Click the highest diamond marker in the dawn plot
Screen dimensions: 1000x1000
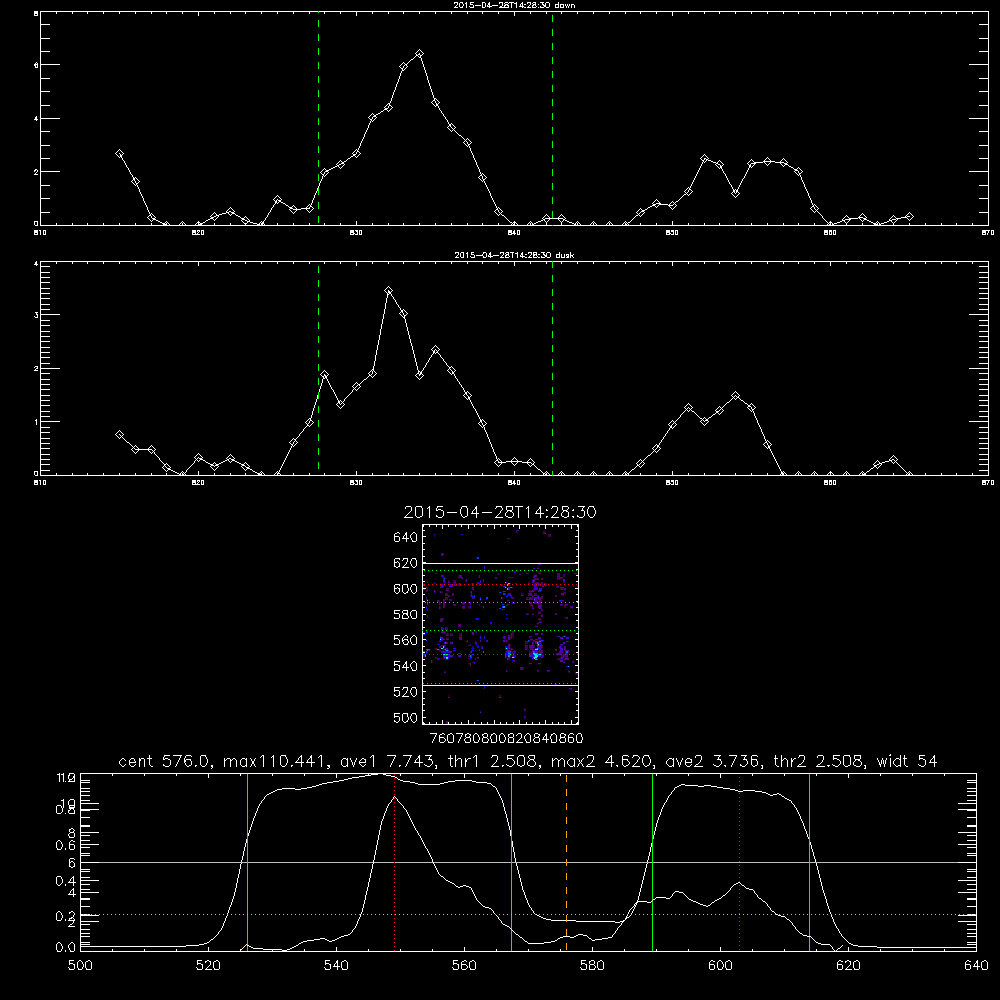pos(419,54)
